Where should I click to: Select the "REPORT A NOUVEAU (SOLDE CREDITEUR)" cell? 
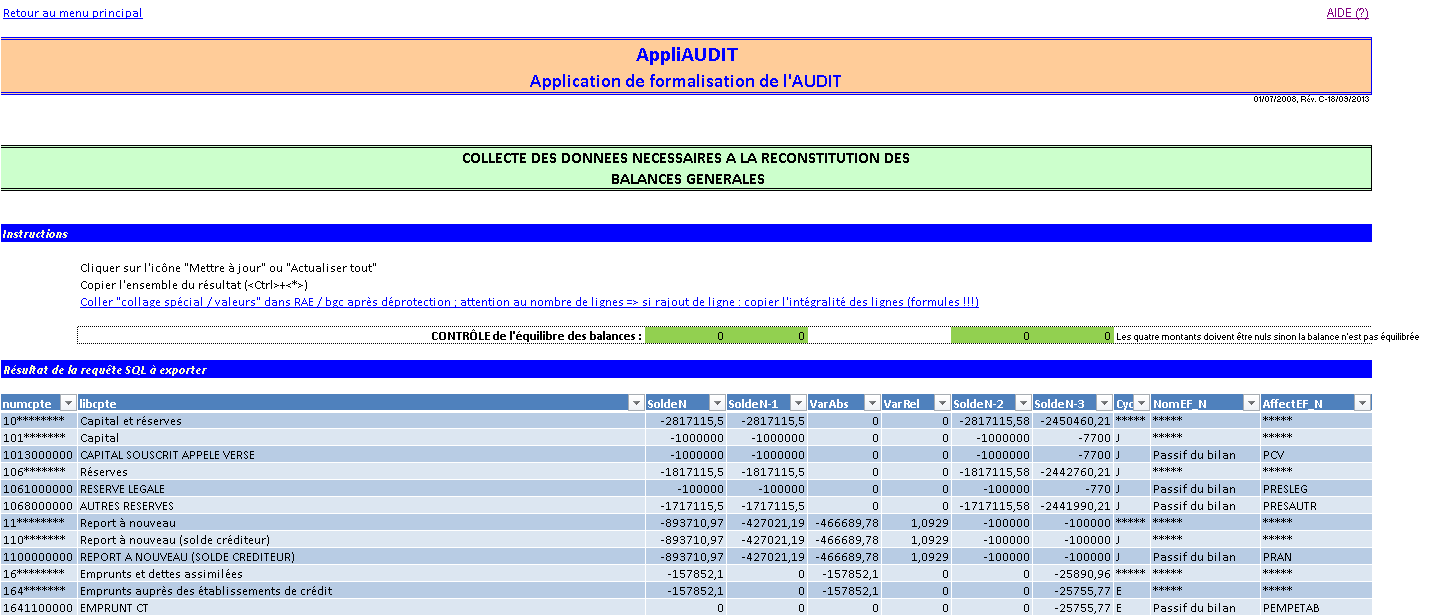(361, 557)
